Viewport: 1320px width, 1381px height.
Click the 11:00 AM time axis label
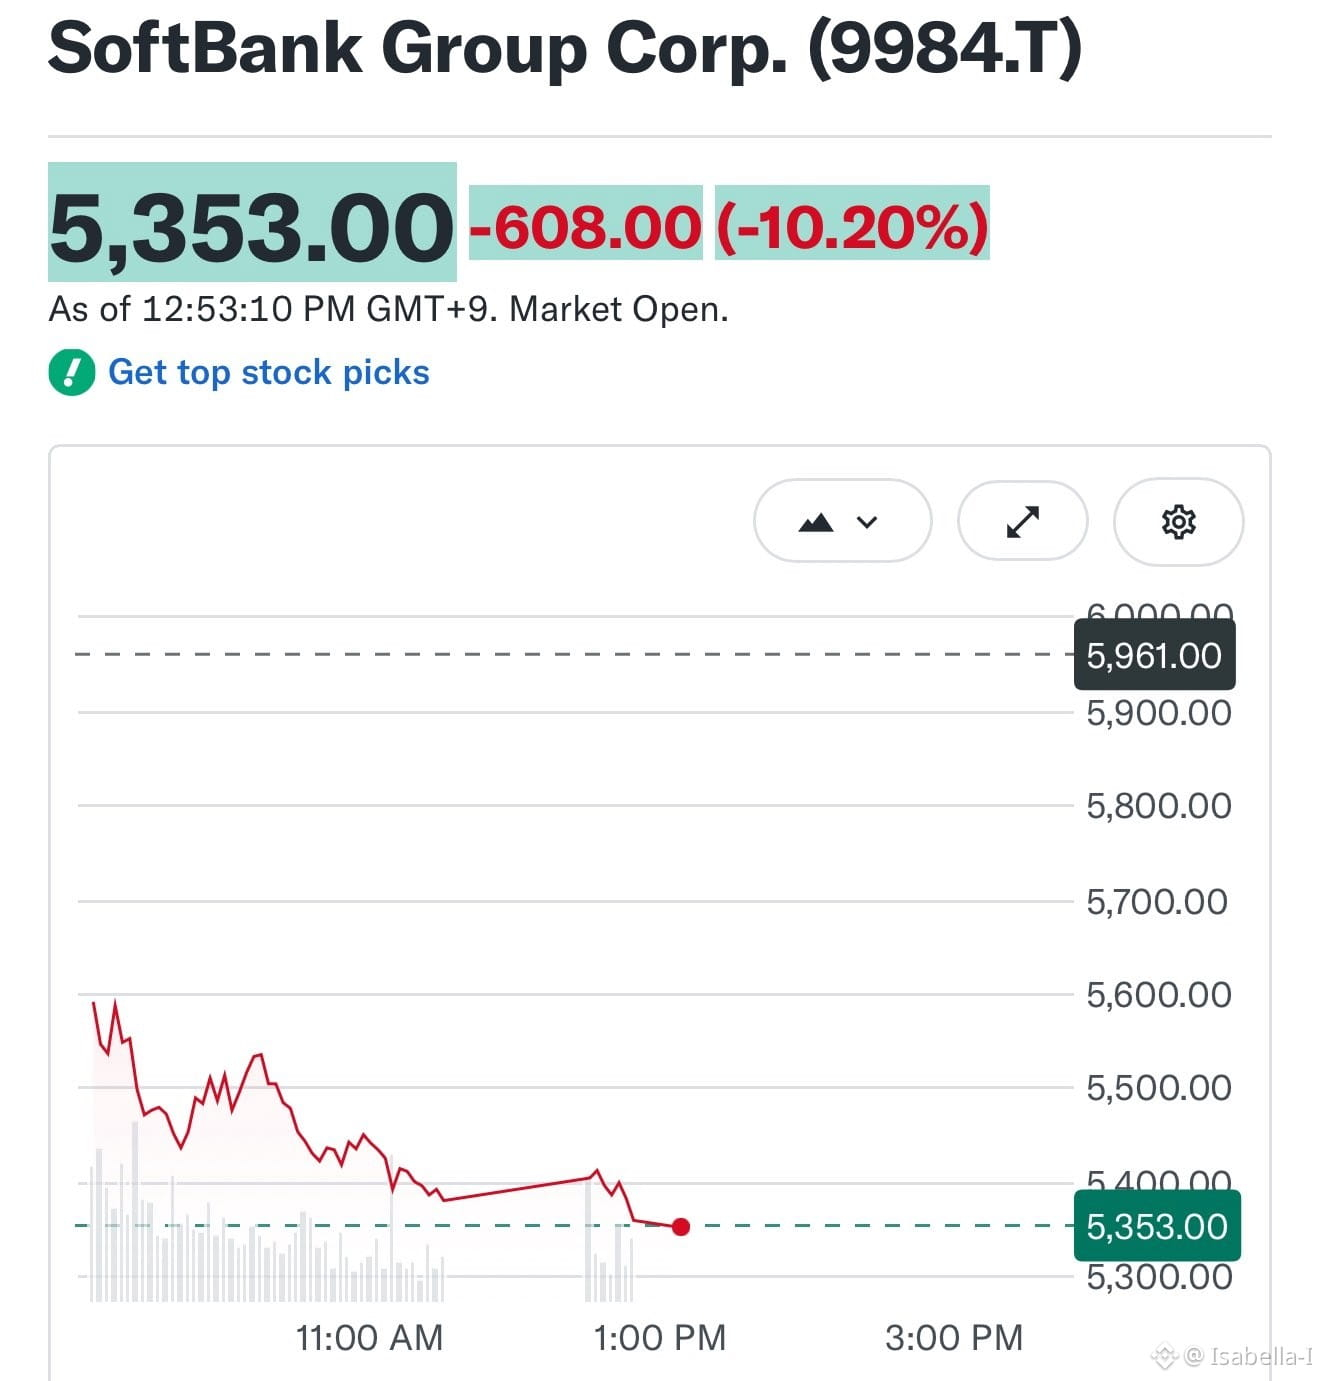pos(369,1337)
